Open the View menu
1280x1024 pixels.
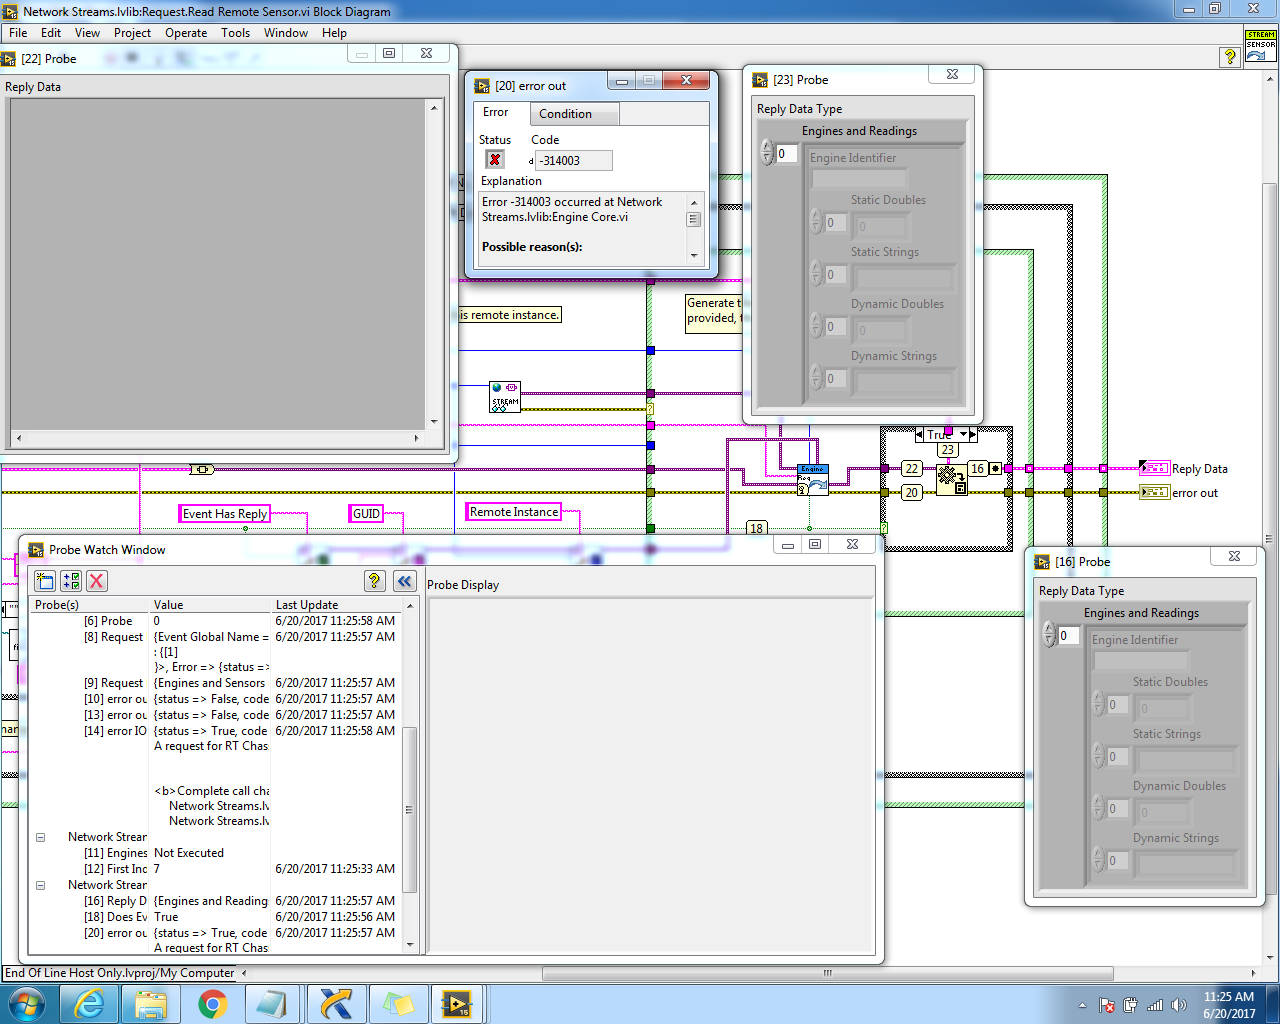coord(87,32)
